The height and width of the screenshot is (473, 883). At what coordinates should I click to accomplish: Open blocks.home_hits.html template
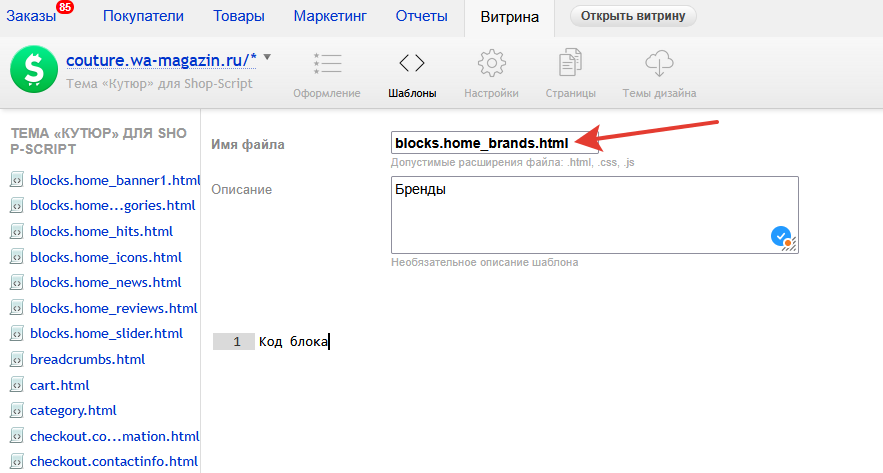[x=101, y=231]
